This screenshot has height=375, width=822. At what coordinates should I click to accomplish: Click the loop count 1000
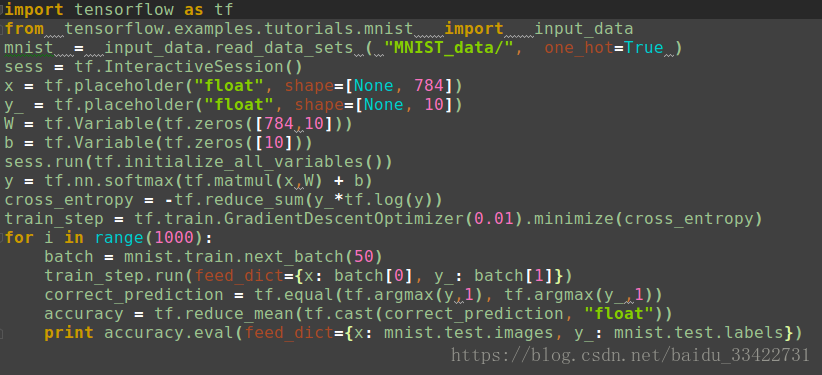point(174,238)
